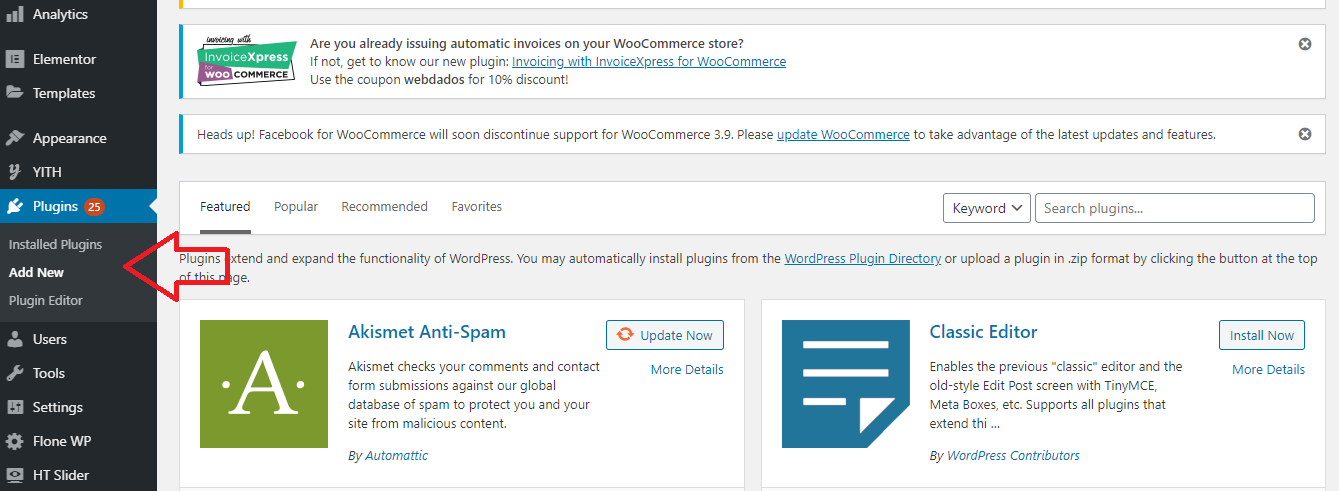Click the Plugins plug icon
Screen dimensions: 1339x491
(x=15, y=207)
